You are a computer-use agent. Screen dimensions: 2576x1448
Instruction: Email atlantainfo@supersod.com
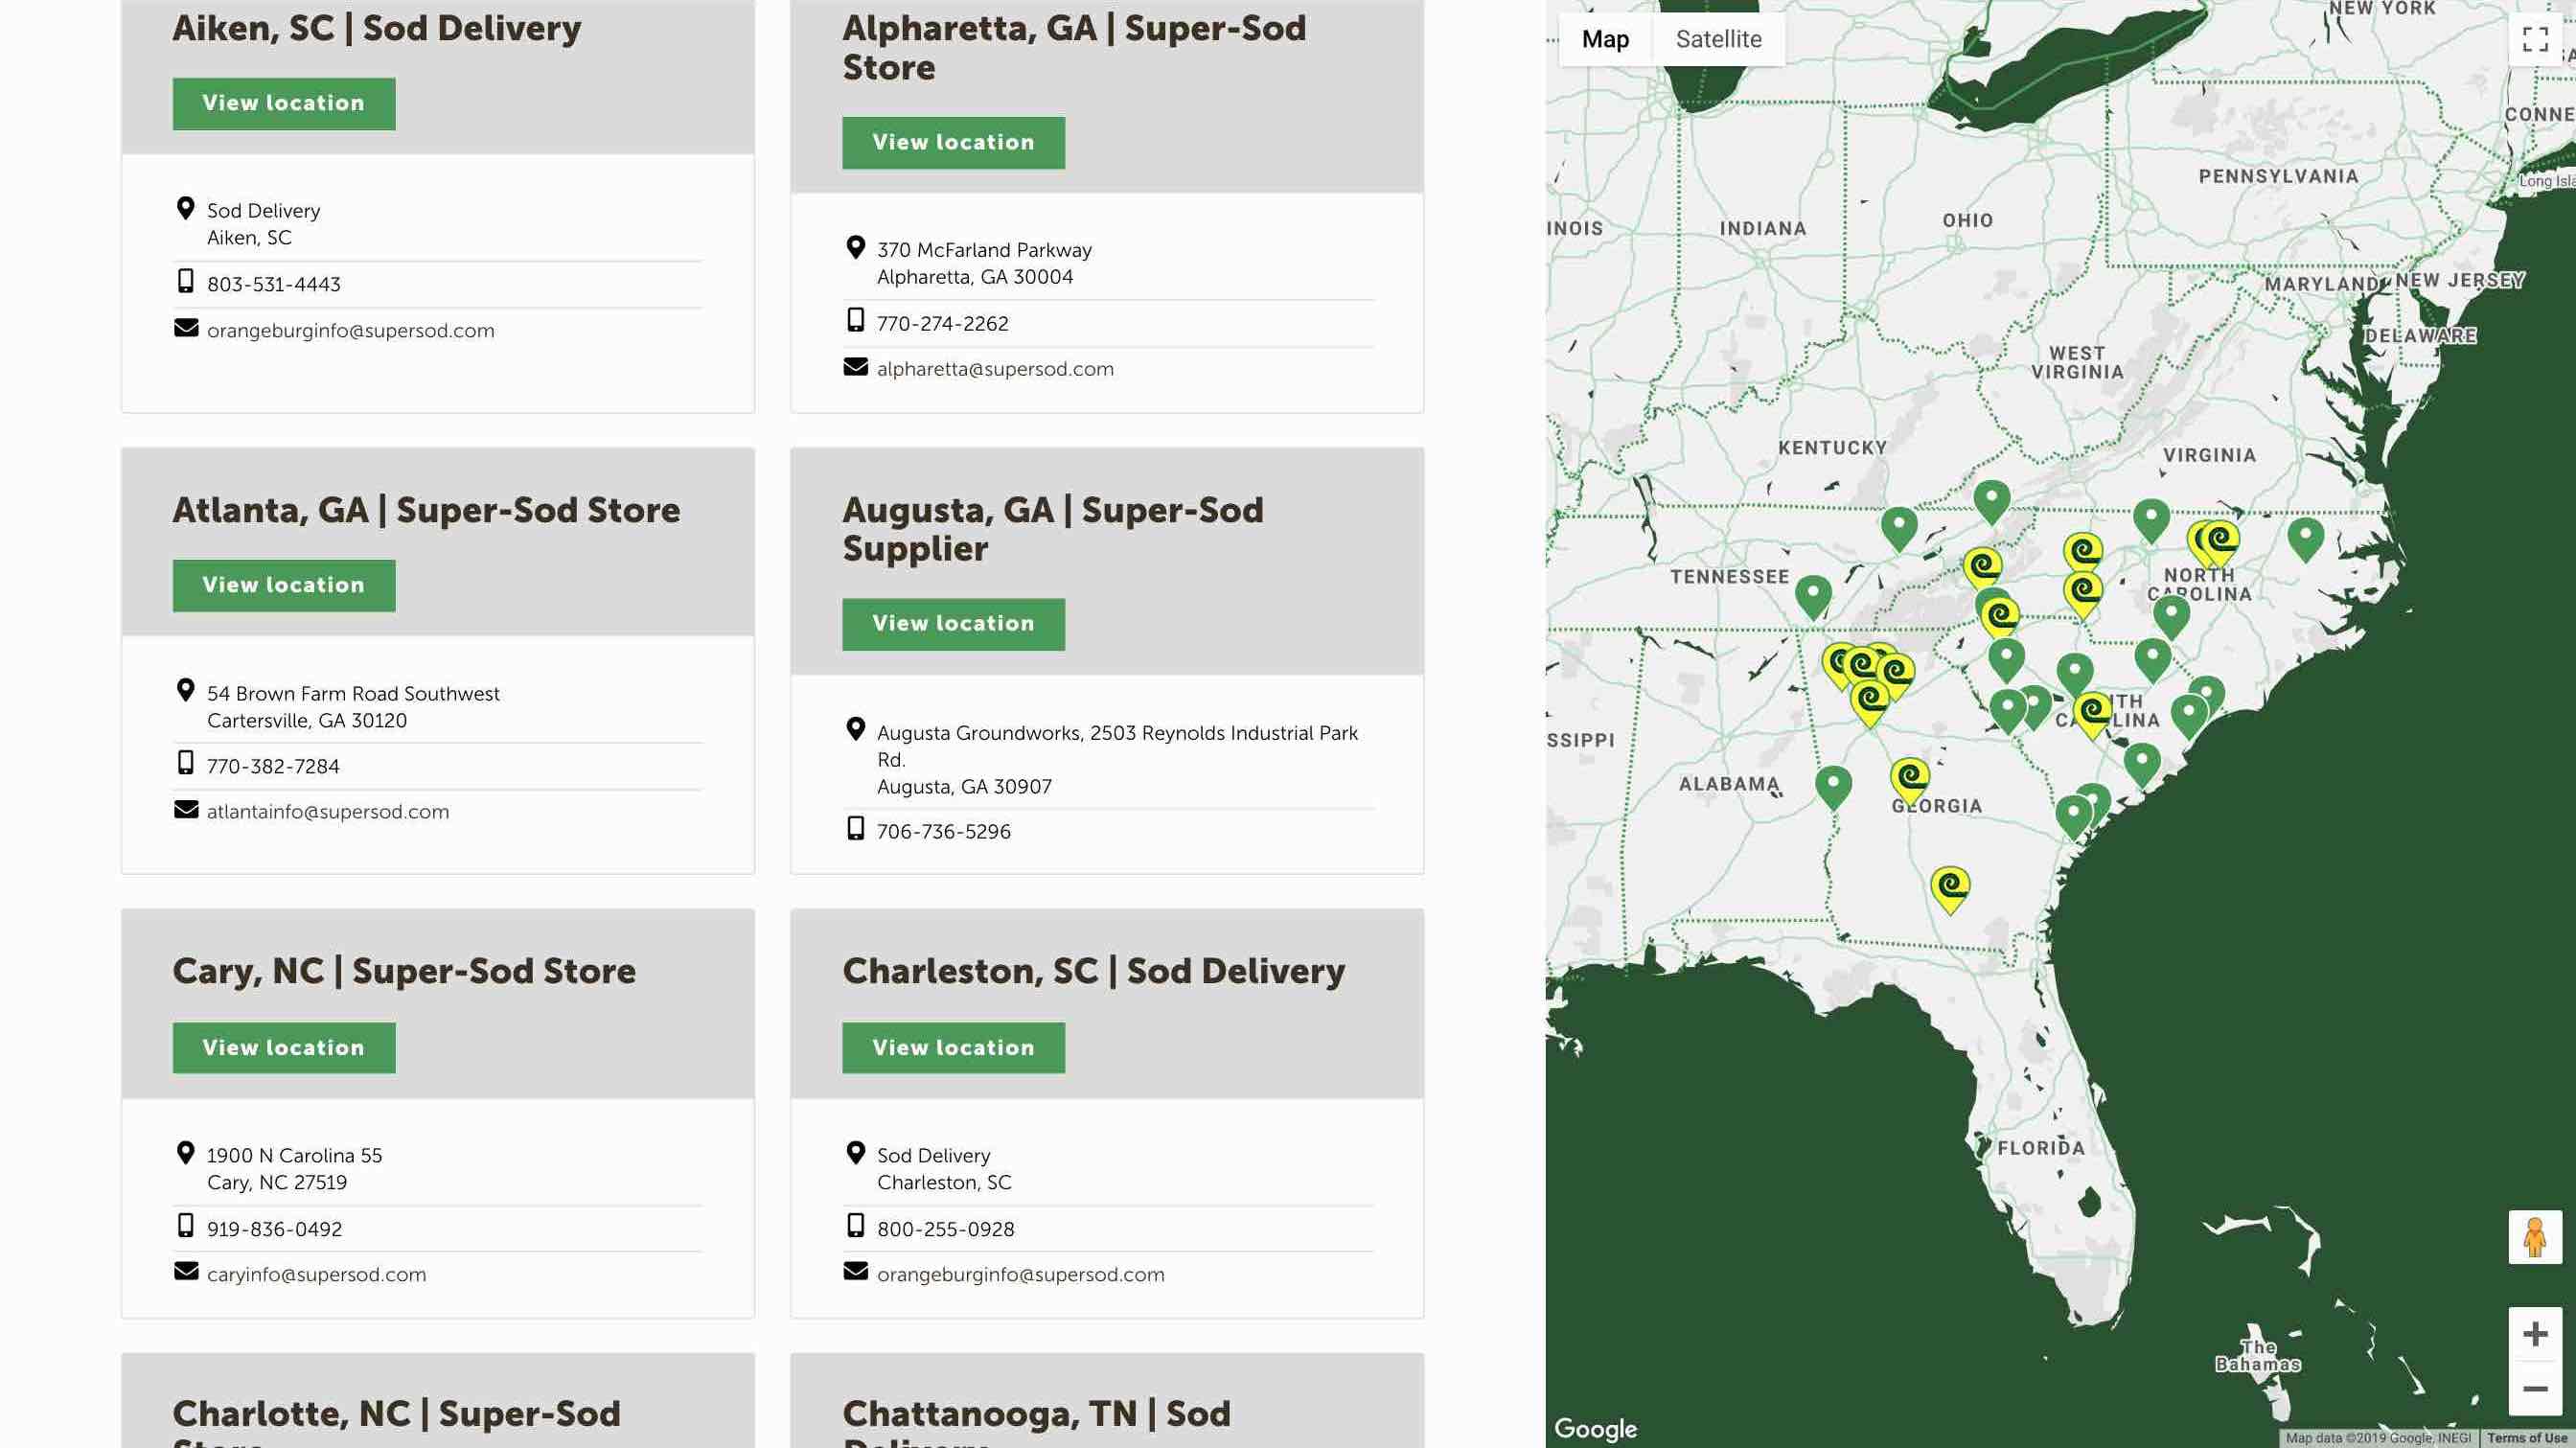[328, 812]
